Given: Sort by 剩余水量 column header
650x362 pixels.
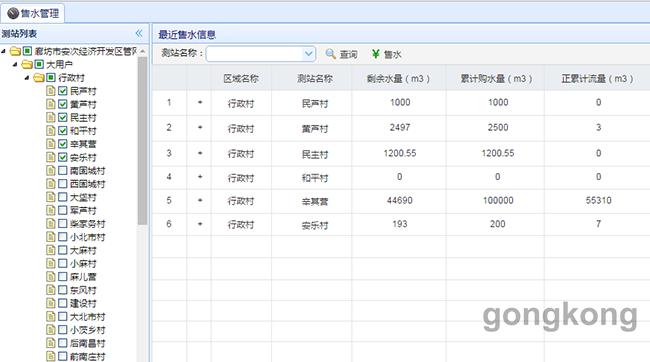Looking at the screenshot, I should (x=398, y=79).
